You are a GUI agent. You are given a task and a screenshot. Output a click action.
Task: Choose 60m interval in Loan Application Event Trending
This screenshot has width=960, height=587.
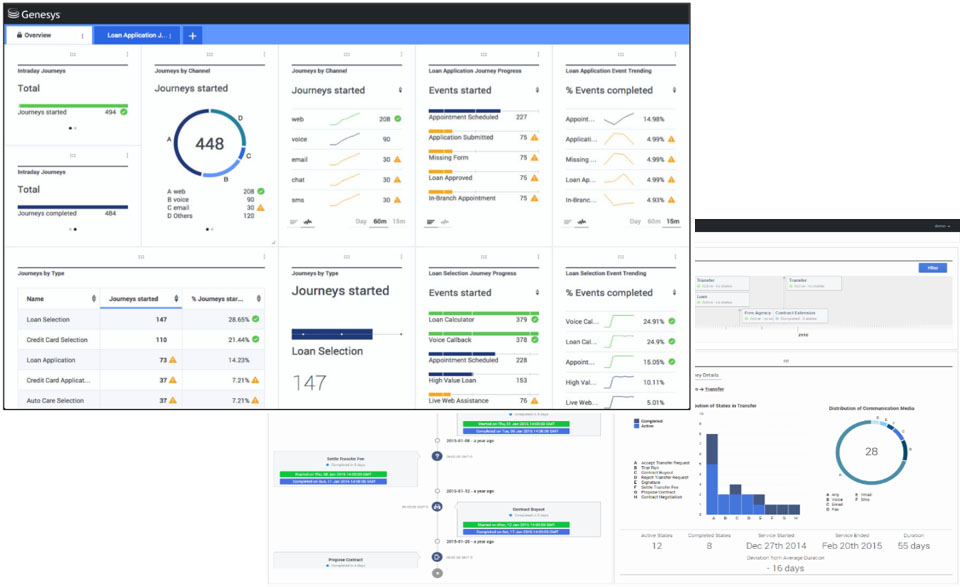(x=654, y=222)
